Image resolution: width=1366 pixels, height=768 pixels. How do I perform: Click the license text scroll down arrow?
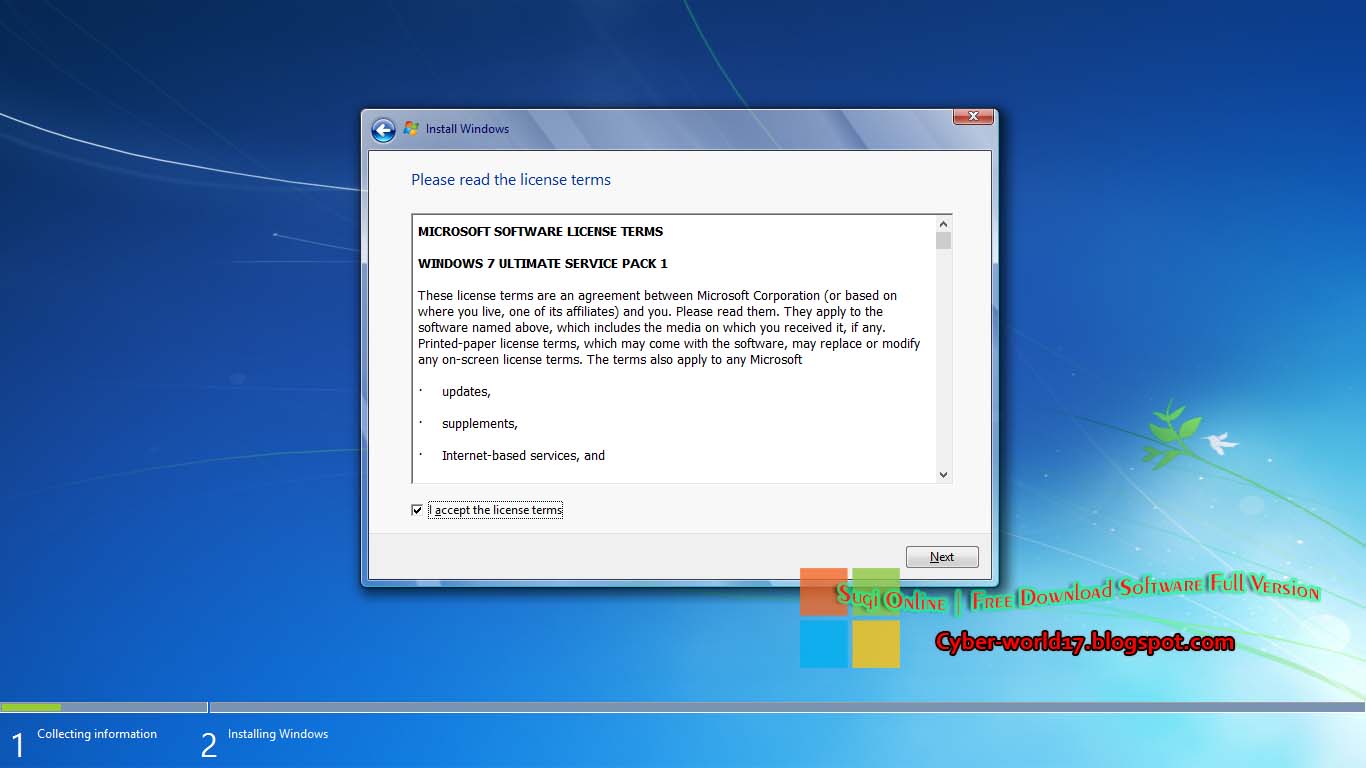(943, 475)
